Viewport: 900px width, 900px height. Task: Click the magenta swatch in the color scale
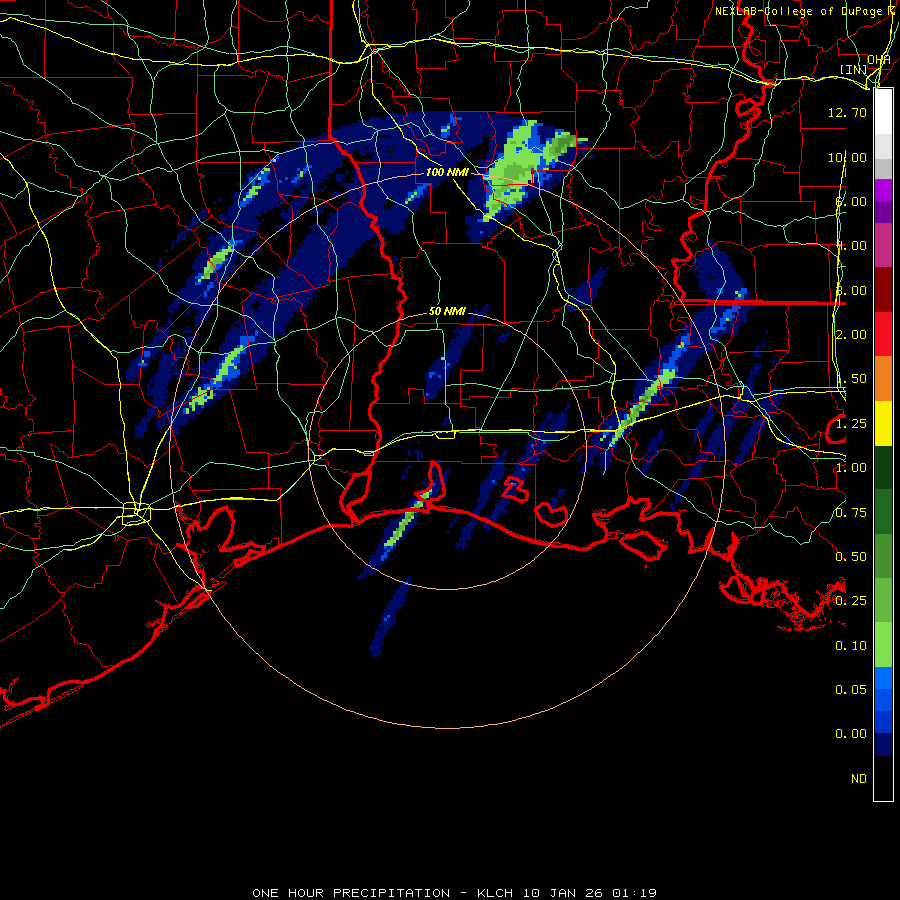[883, 190]
